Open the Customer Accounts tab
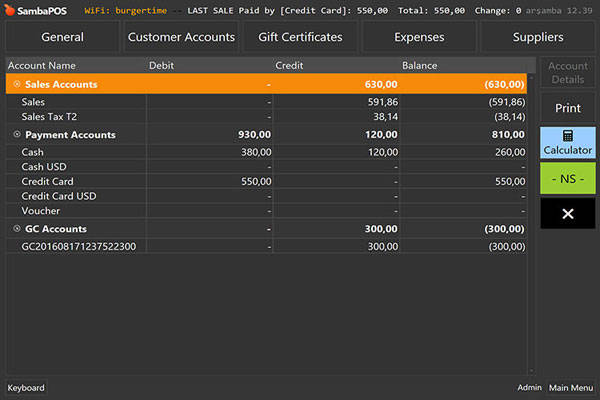This screenshot has width=600, height=400. (181, 37)
